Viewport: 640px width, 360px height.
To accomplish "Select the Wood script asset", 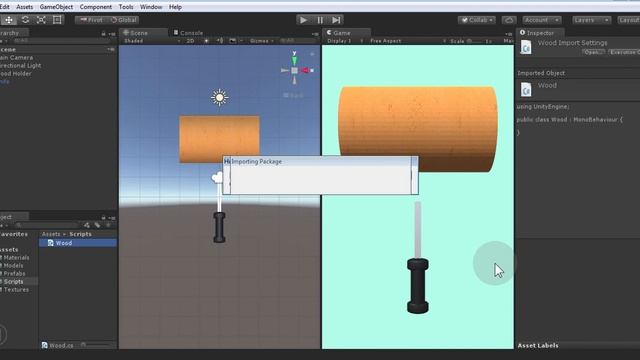I will click(x=78, y=243).
